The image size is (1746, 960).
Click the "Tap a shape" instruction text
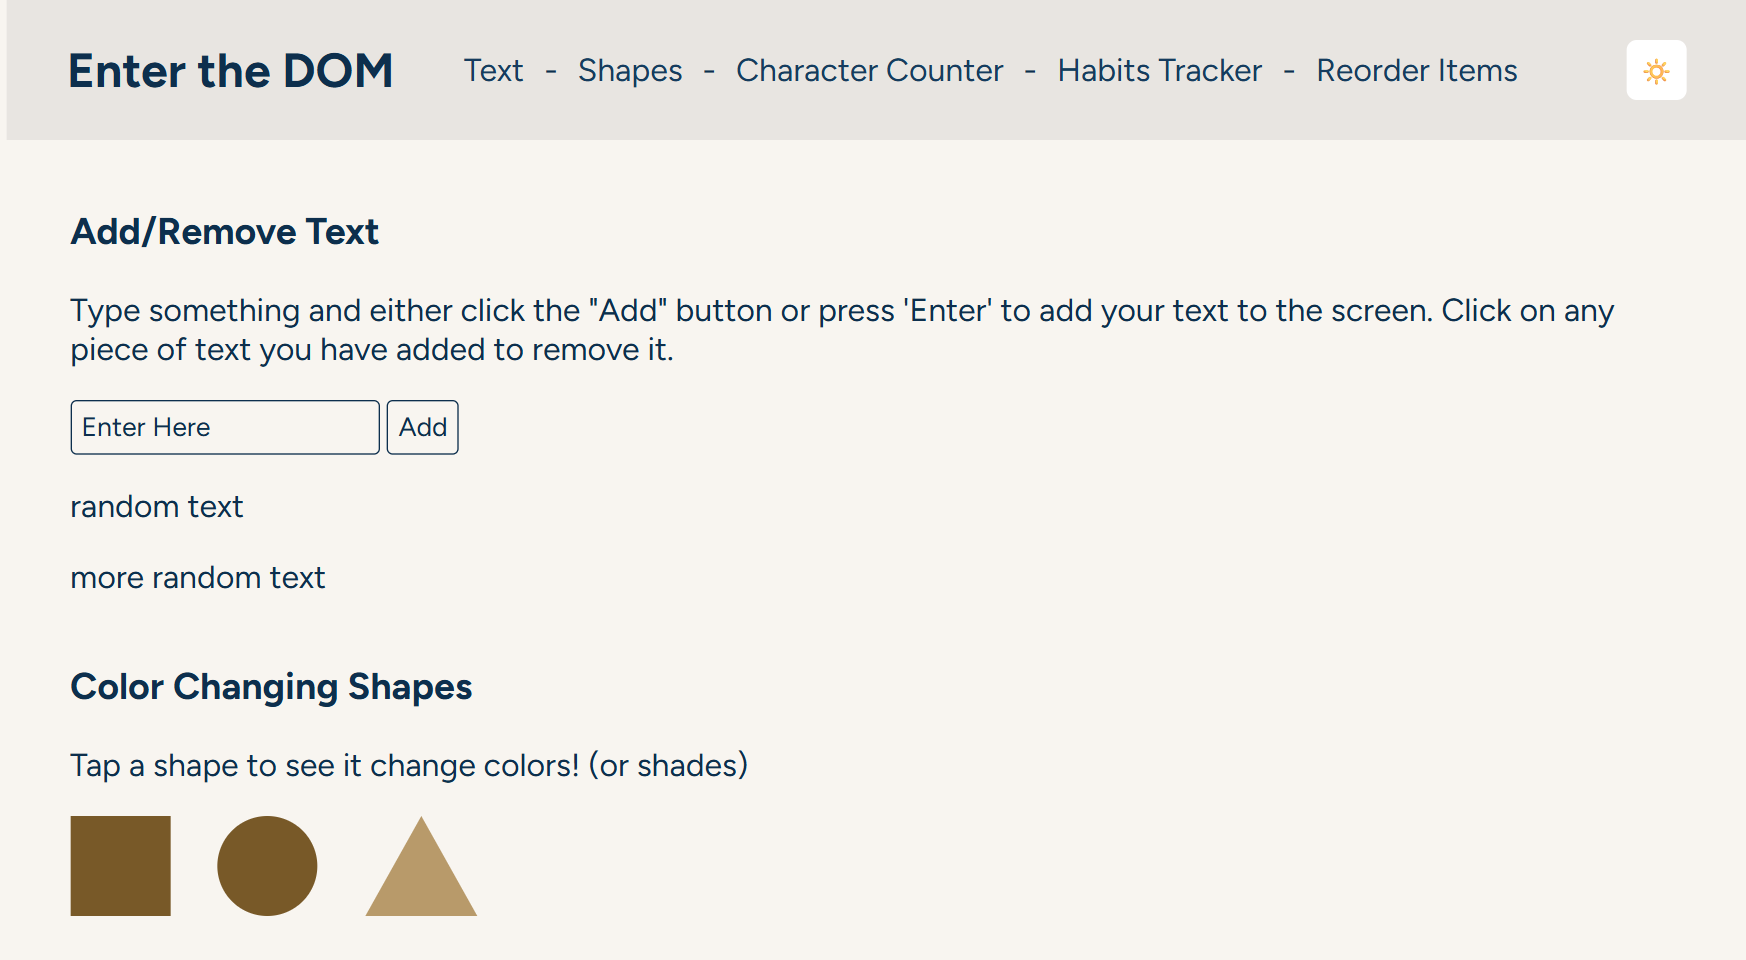click(409, 765)
